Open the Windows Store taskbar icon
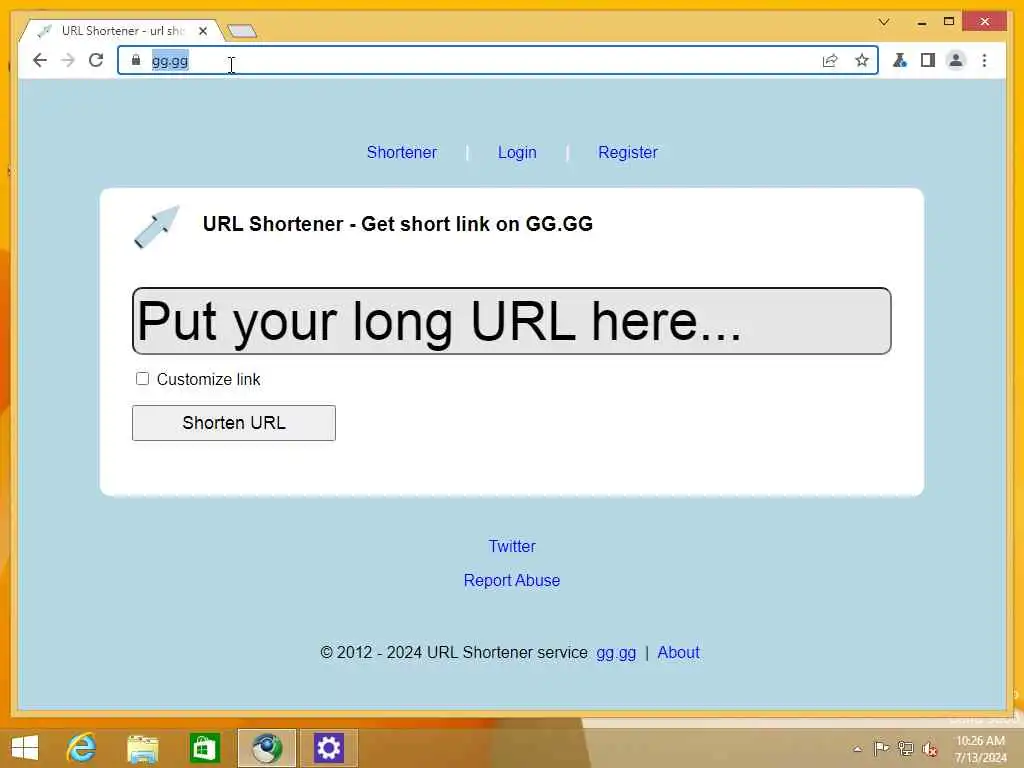Image resolution: width=1024 pixels, height=768 pixels. pyautogui.click(x=204, y=748)
